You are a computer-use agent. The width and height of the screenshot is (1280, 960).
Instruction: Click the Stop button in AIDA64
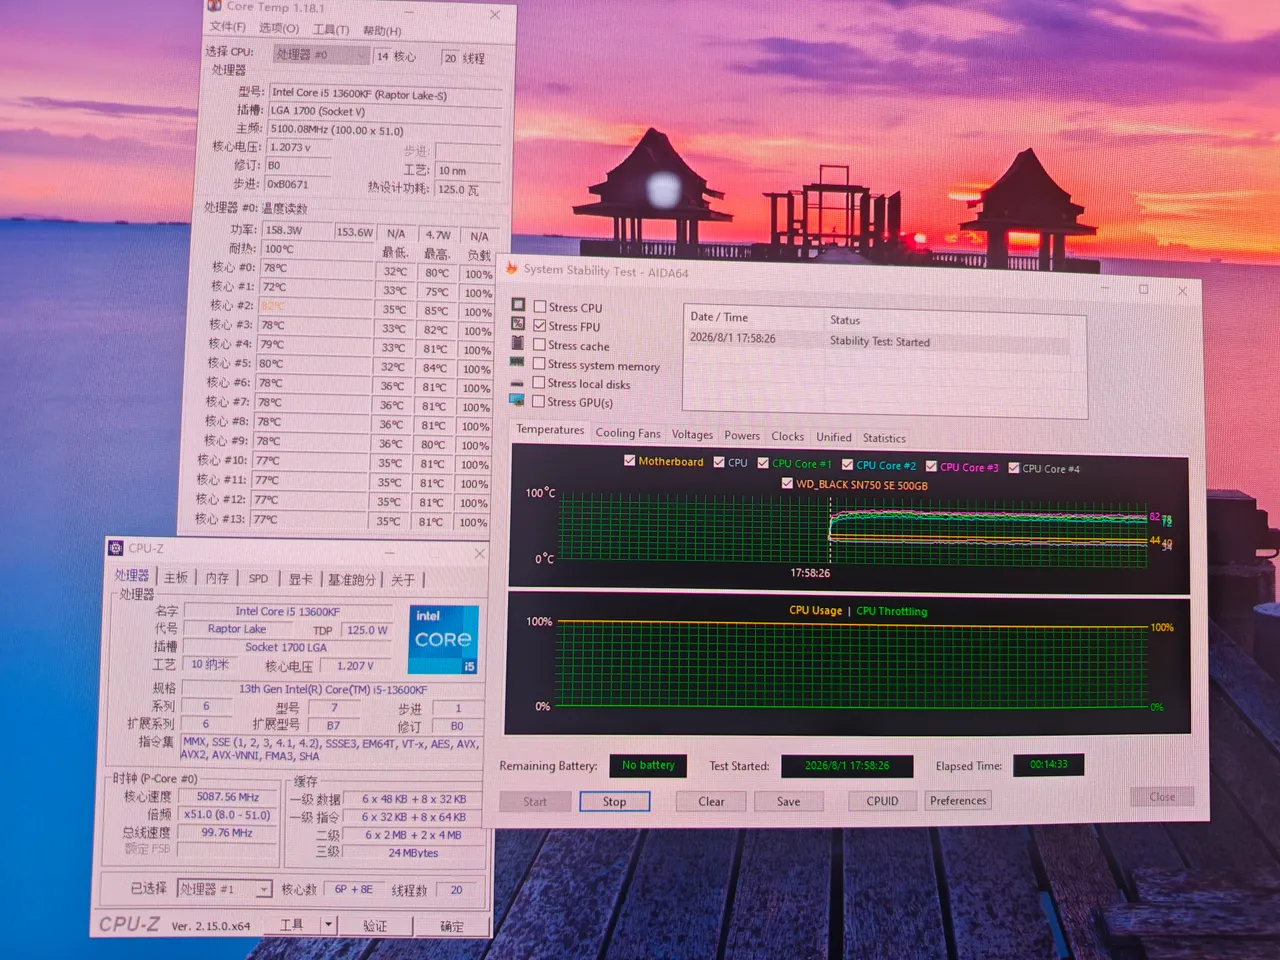coord(614,801)
